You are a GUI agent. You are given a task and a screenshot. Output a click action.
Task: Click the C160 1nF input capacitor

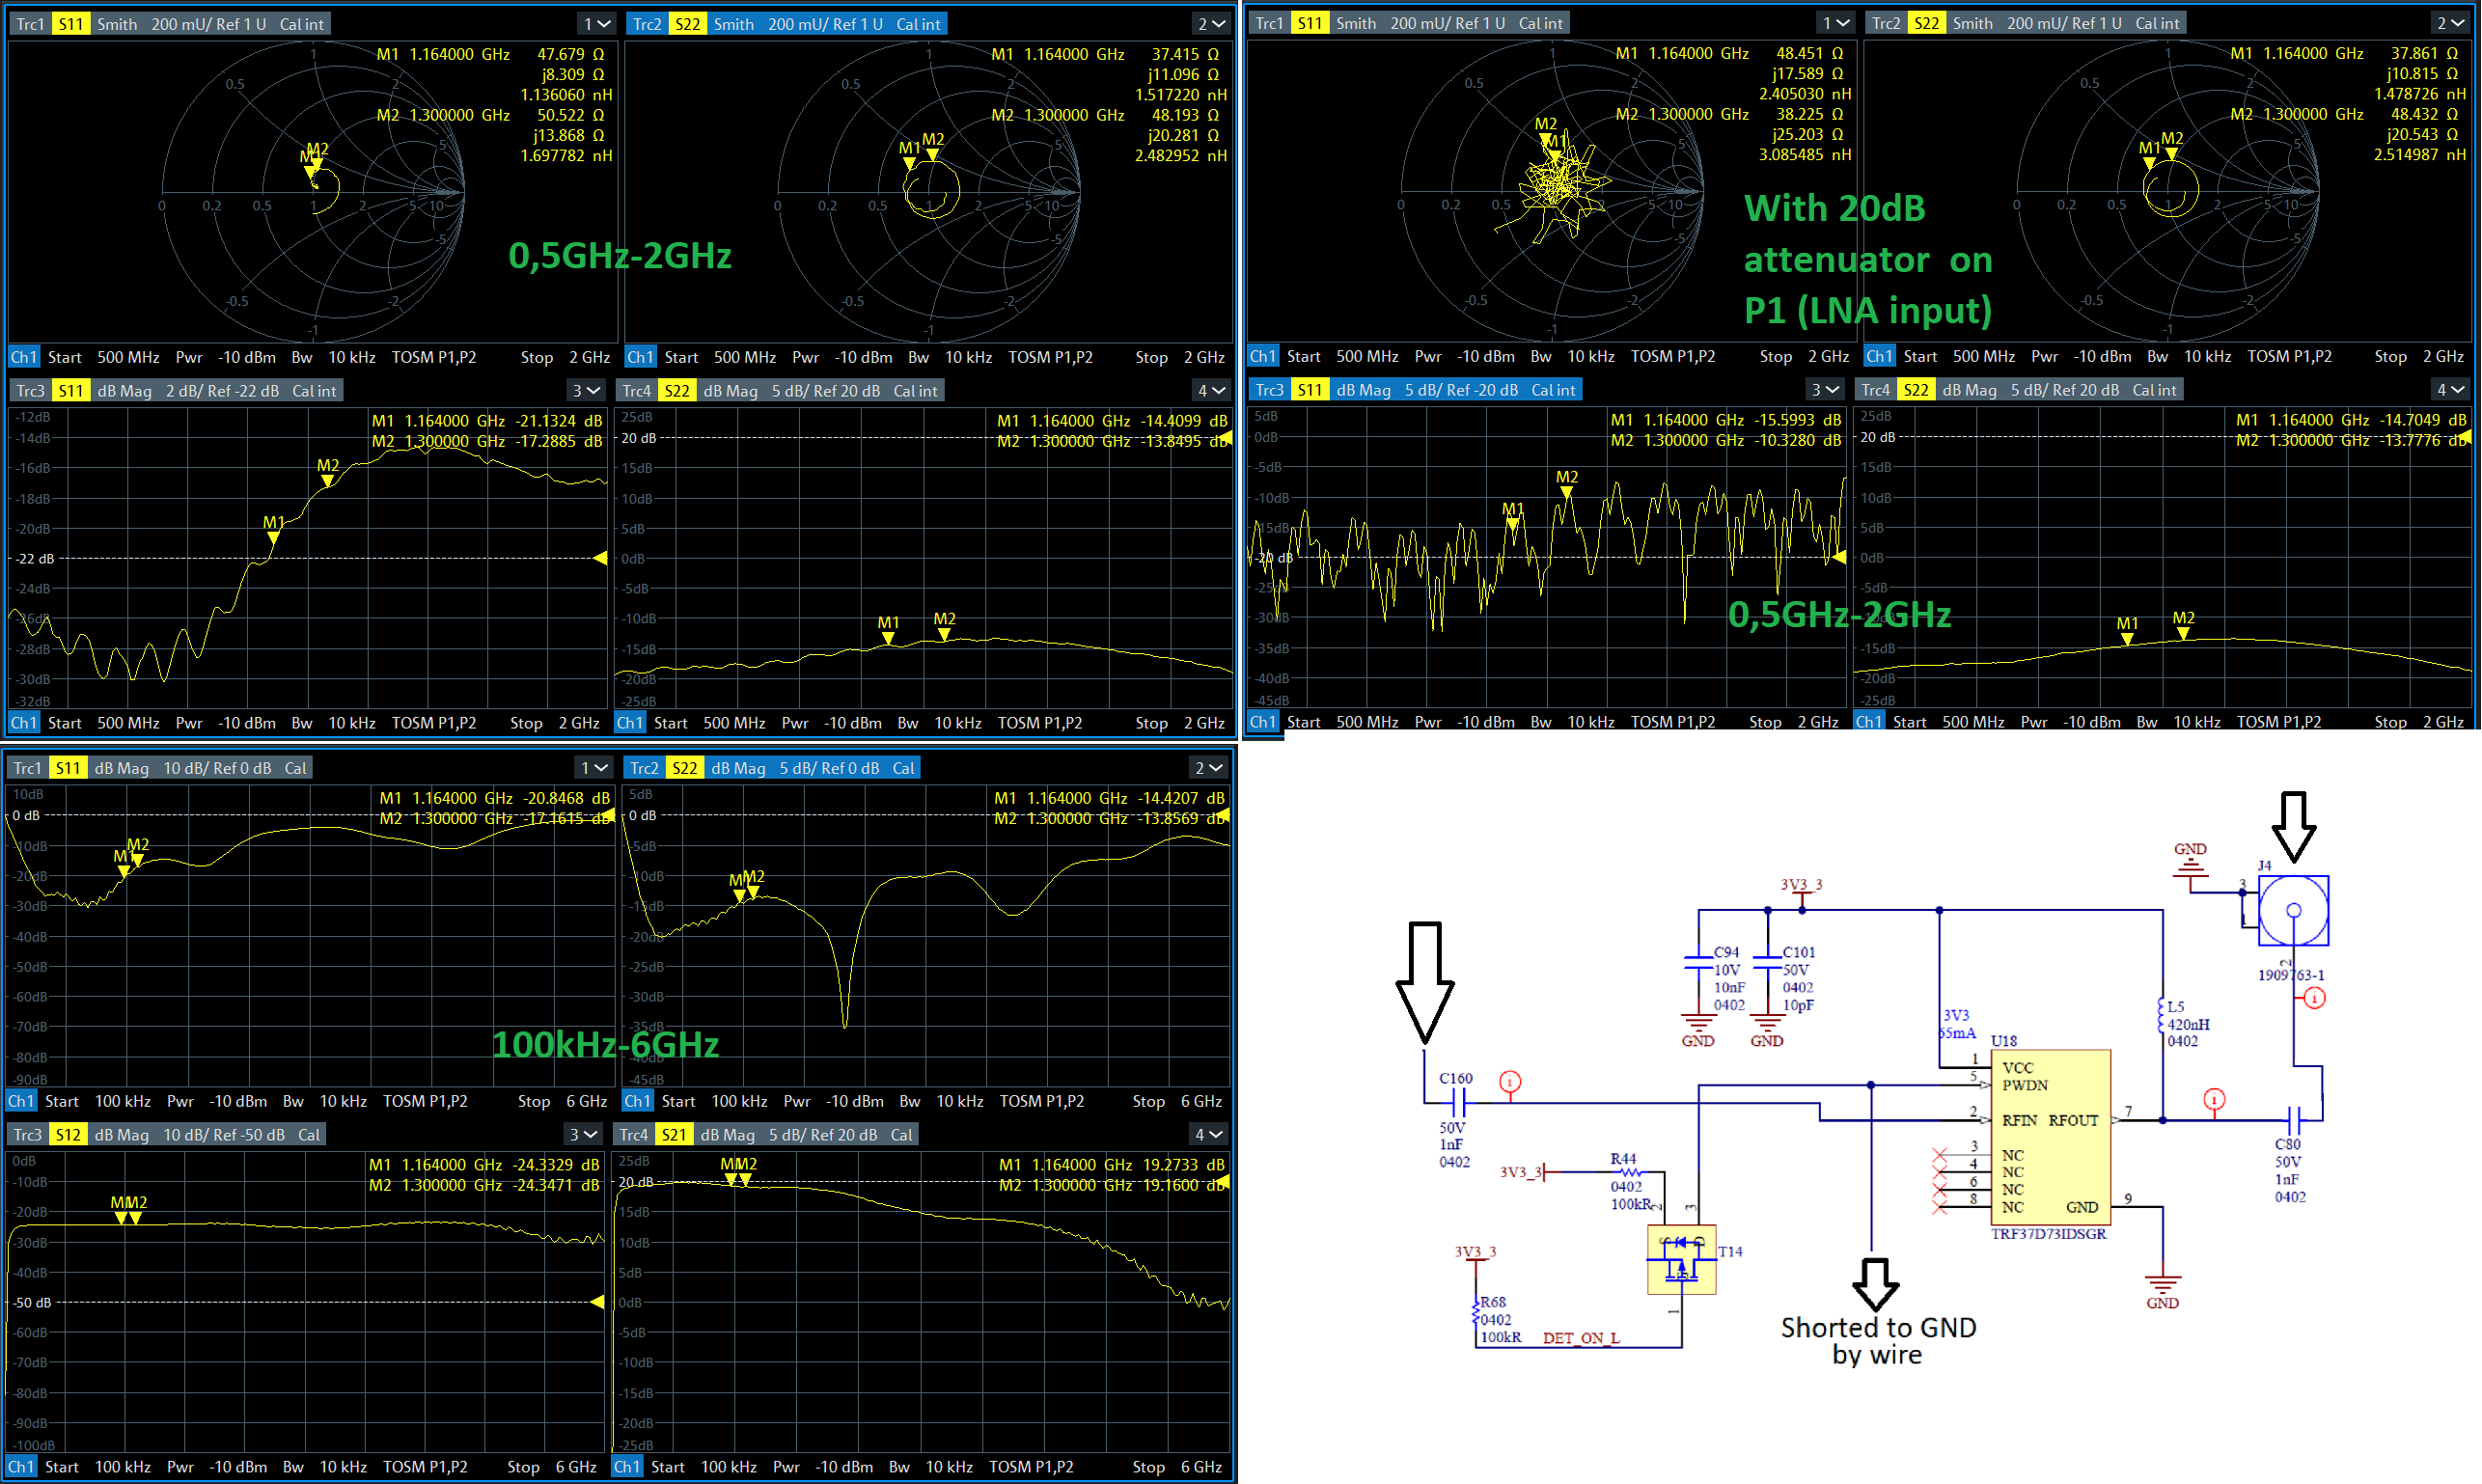pos(1459,1103)
